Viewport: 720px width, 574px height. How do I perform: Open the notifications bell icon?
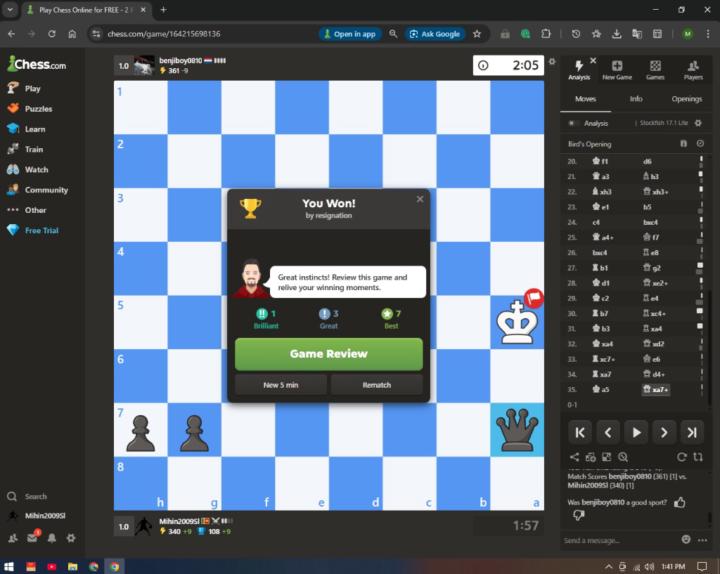pyautogui.click(x=52, y=537)
